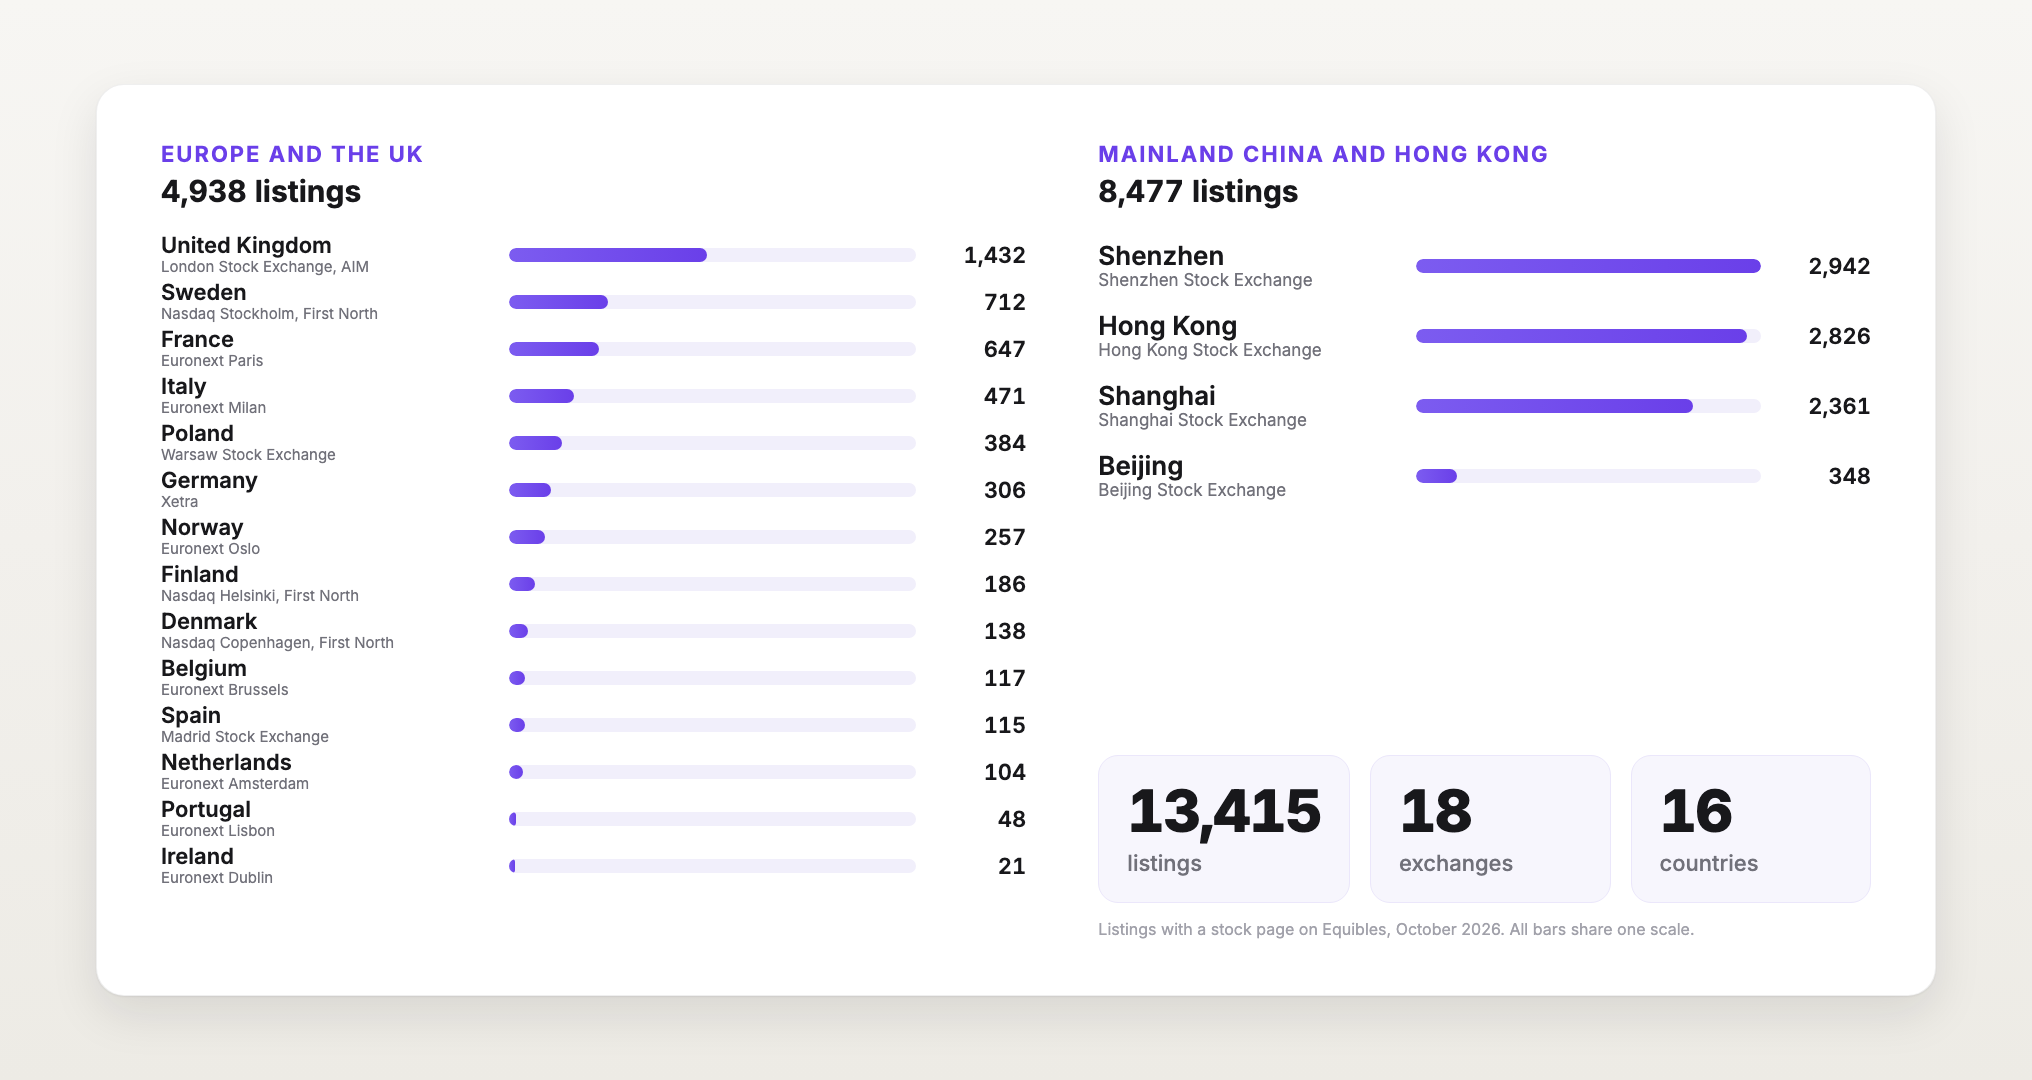This screenshot has width=2032, height=1080.
Task: Click the 2,361 Shanghai value
Action: pos(1839,406)
